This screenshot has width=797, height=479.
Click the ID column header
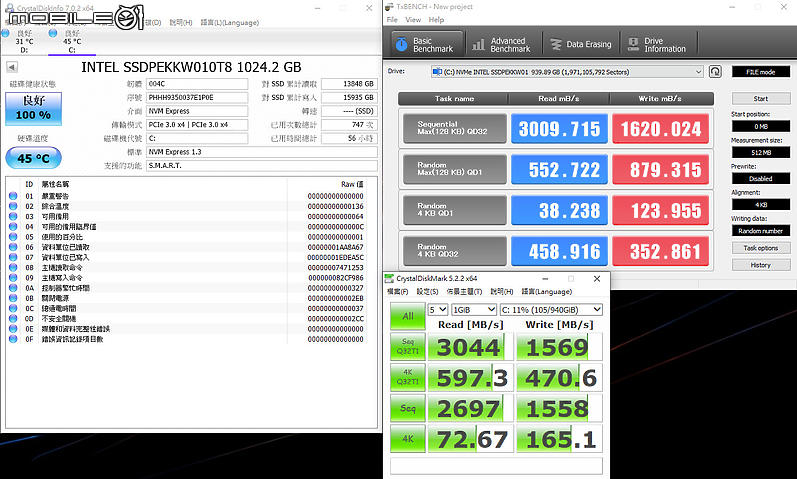coord(29,184)
